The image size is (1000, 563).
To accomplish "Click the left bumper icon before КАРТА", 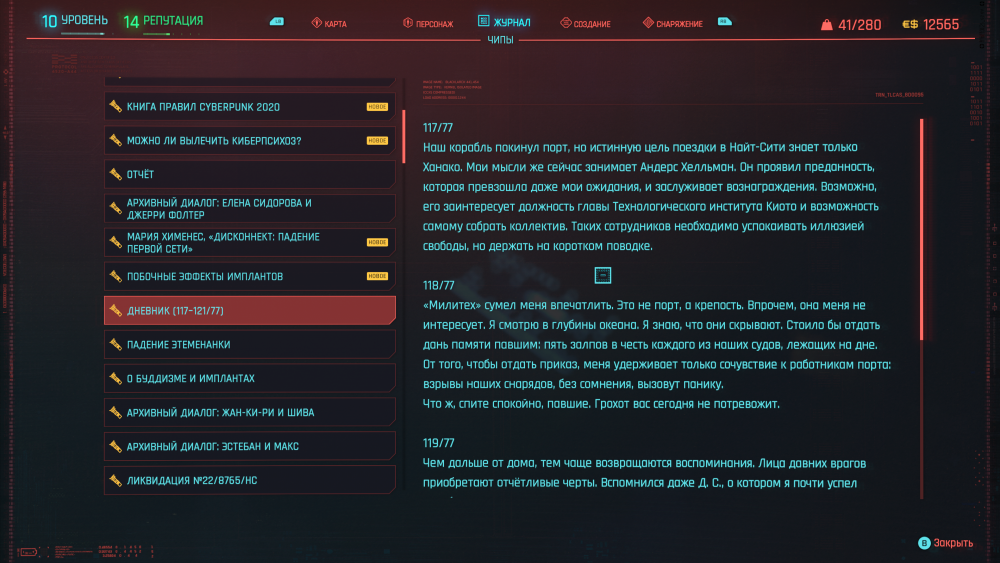I will [277, 21].
